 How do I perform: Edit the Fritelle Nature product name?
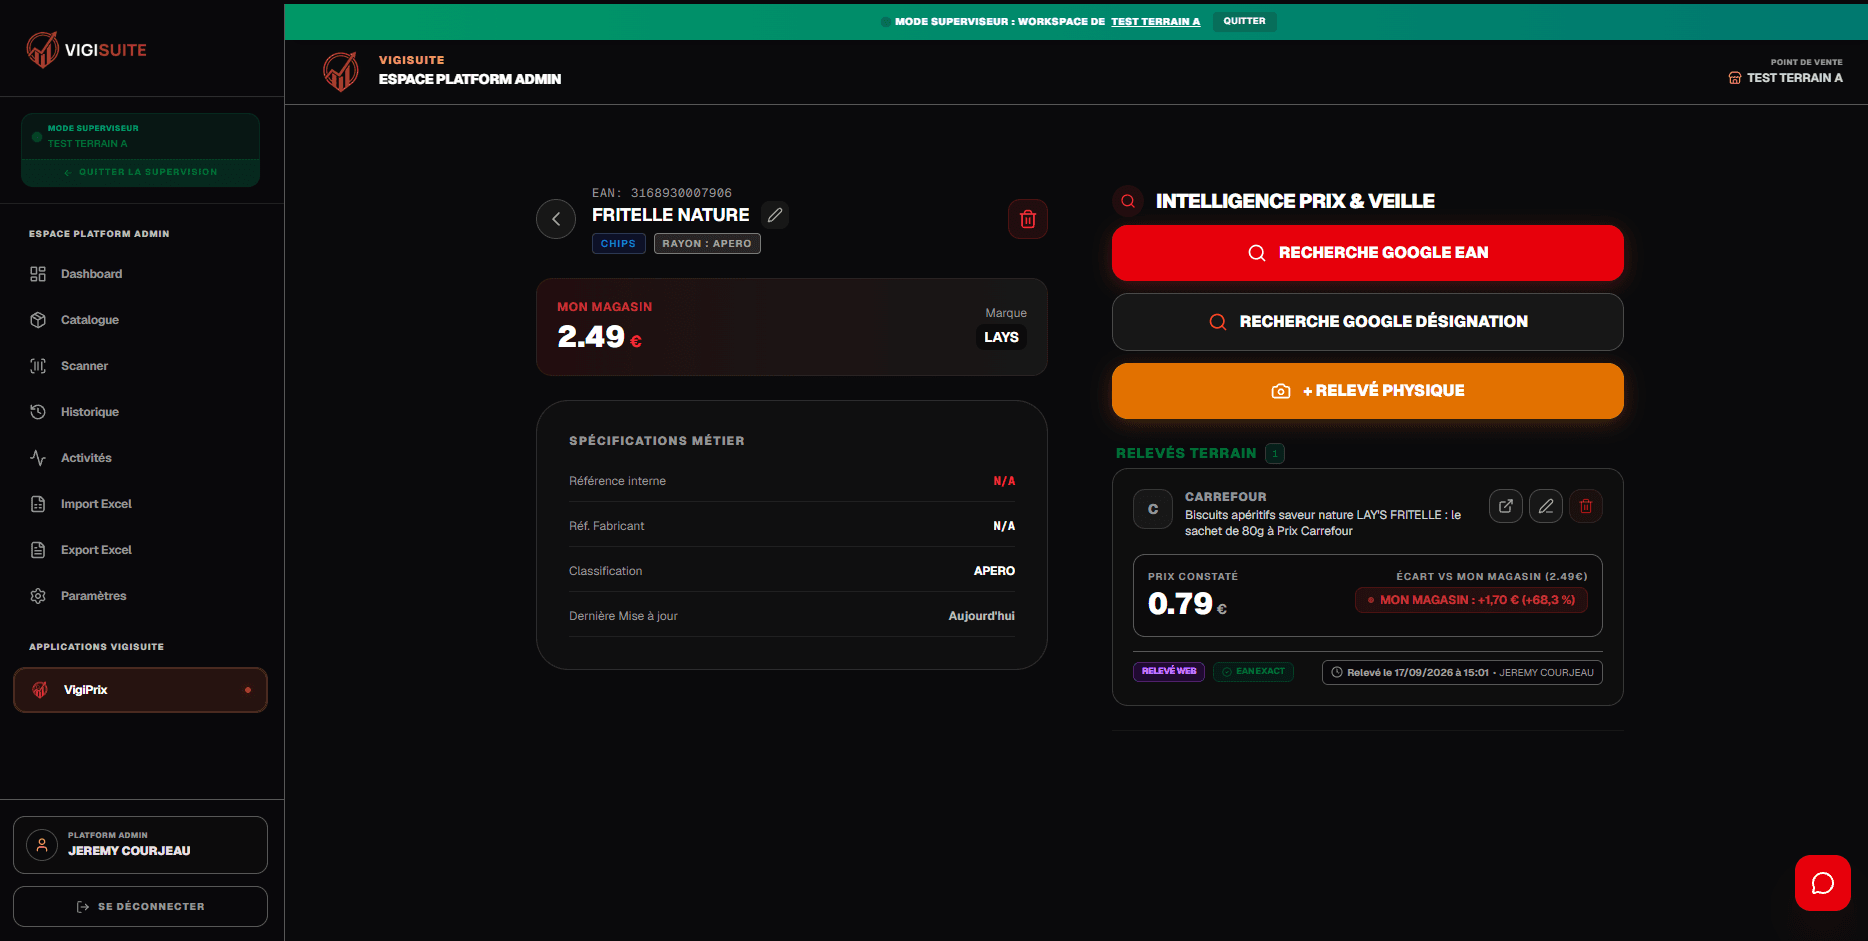click(x=775, y=215)
